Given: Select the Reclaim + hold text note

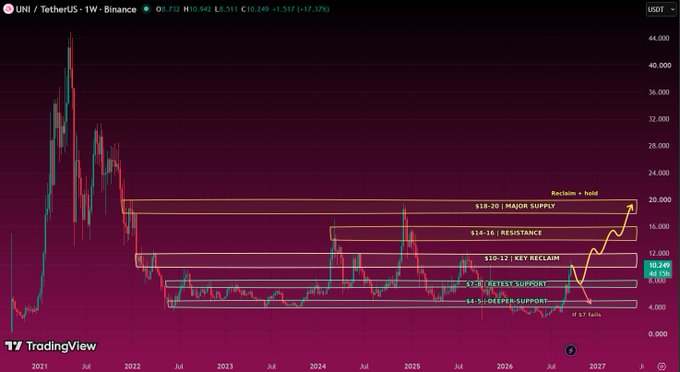Looking at the screenshot, I should coord(574,193).
